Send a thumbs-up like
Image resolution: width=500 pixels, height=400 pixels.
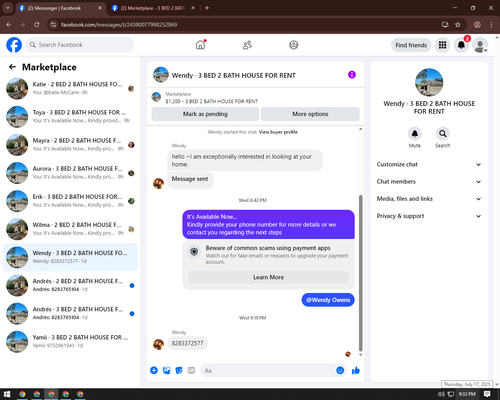pyautogui.click(x=356, y=370)
